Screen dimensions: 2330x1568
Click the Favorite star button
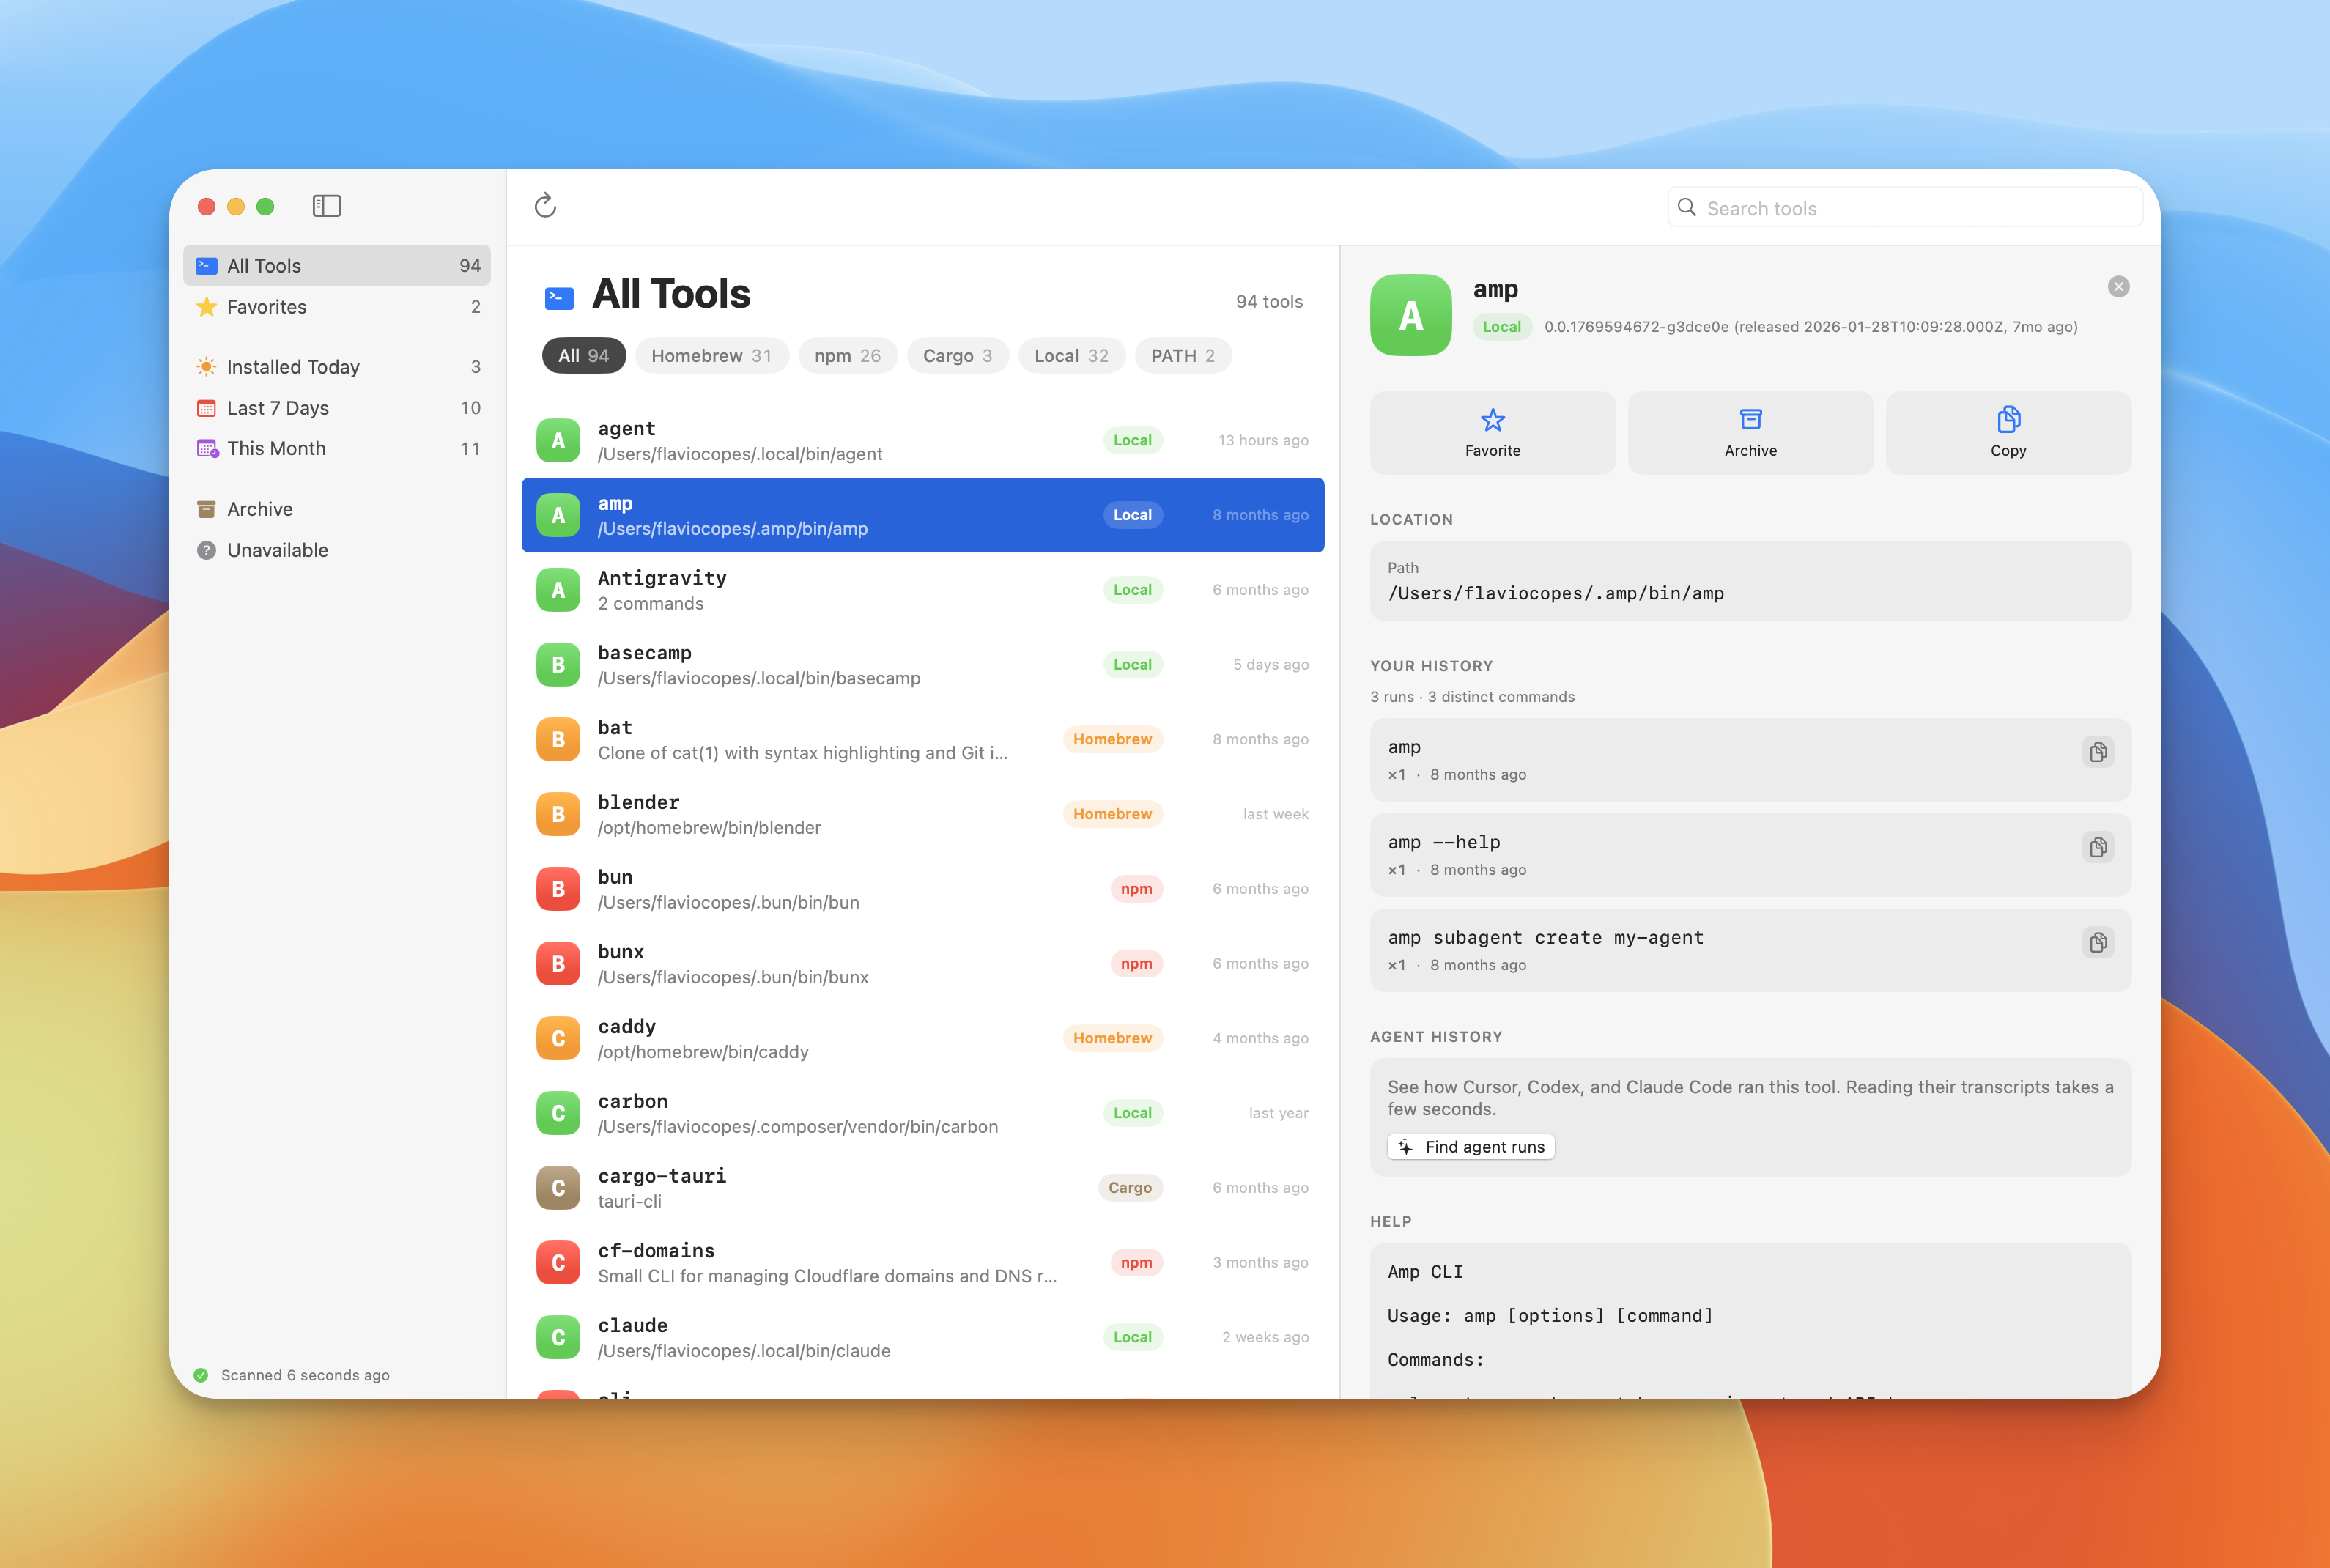click(x=1492, y=433)
